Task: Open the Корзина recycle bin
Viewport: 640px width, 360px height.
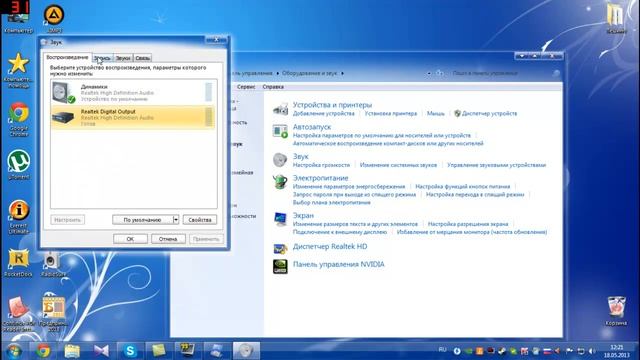Action: pos(616,311)
